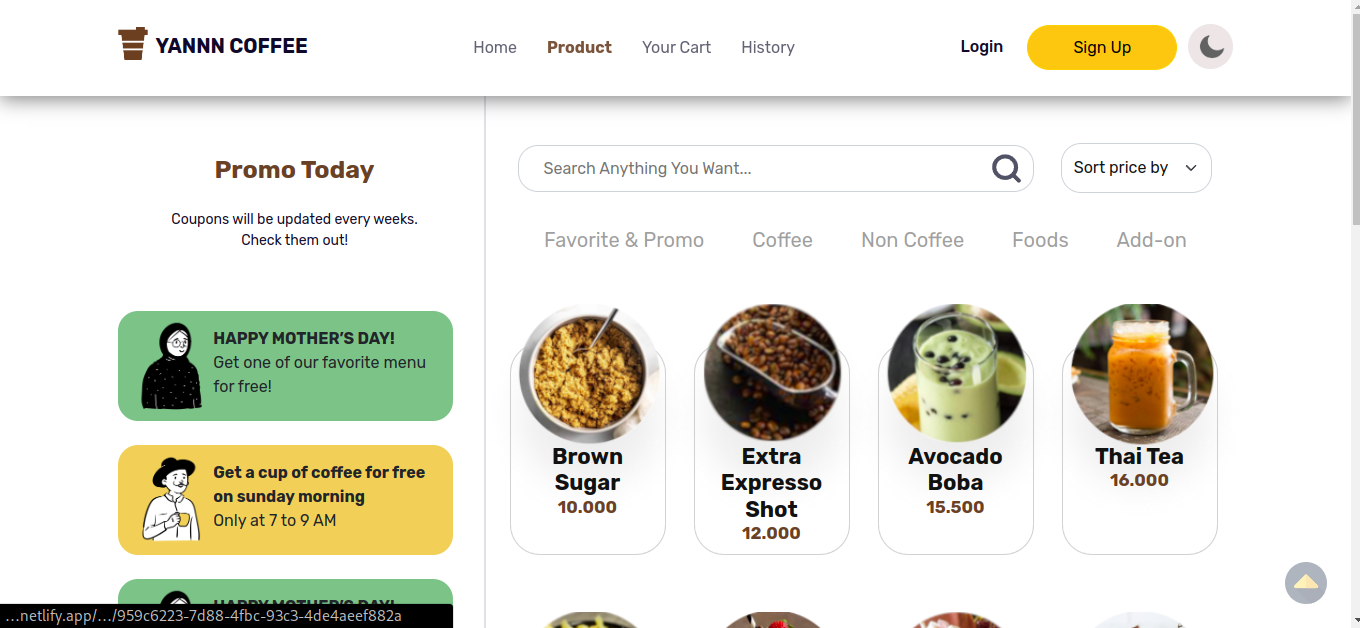The height and width of the screenshot is (628, 1360).
Task: Click the Sign Up button
Action: (x=1101, y=47)
